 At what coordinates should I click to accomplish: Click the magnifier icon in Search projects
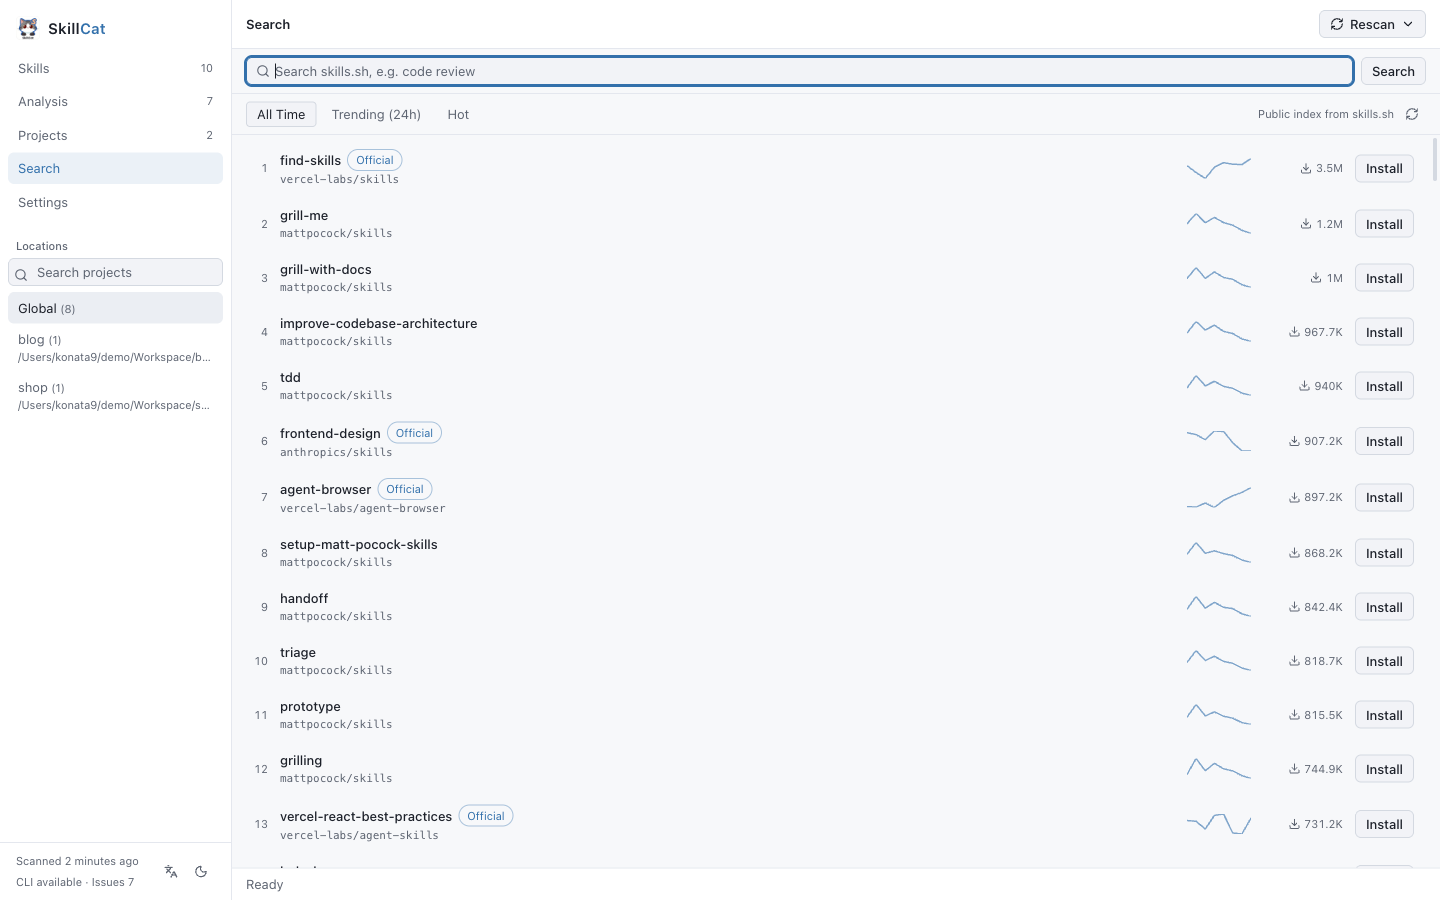pyautogui.click(x=21, y=273)
